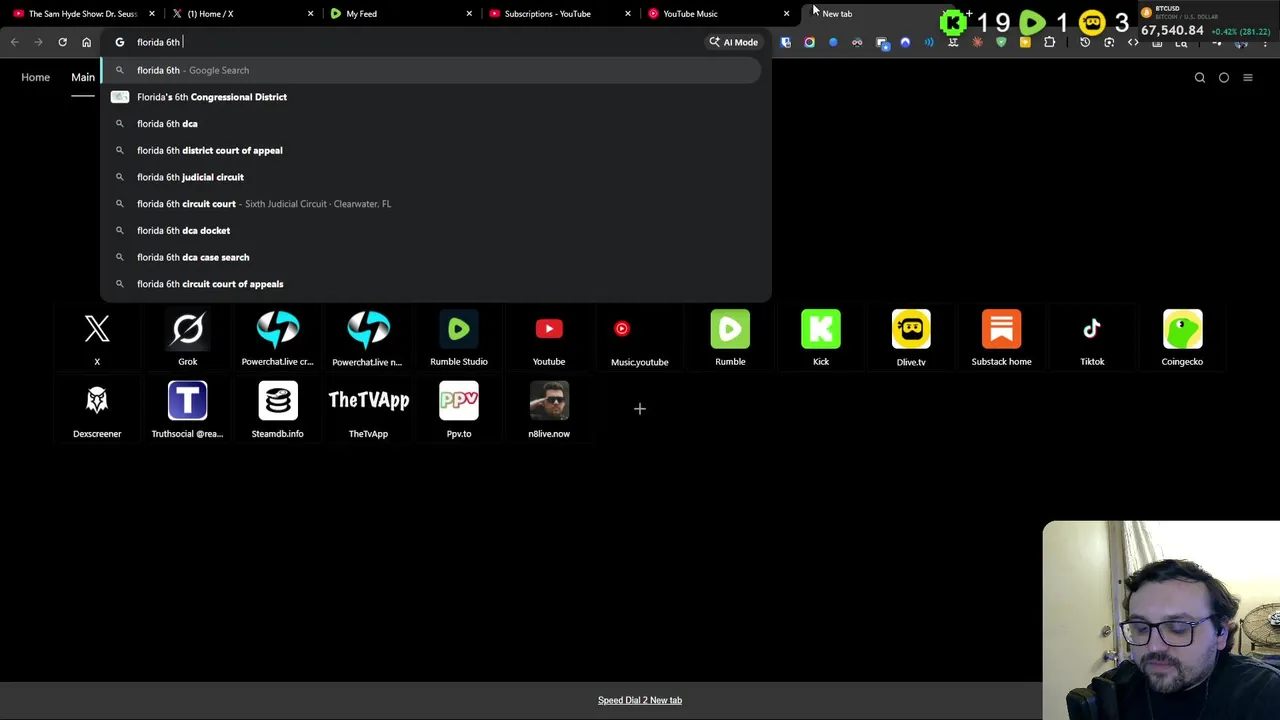Open the Dlive.tv speed dial tile
1280x720 pixels.
click(911, 338)
